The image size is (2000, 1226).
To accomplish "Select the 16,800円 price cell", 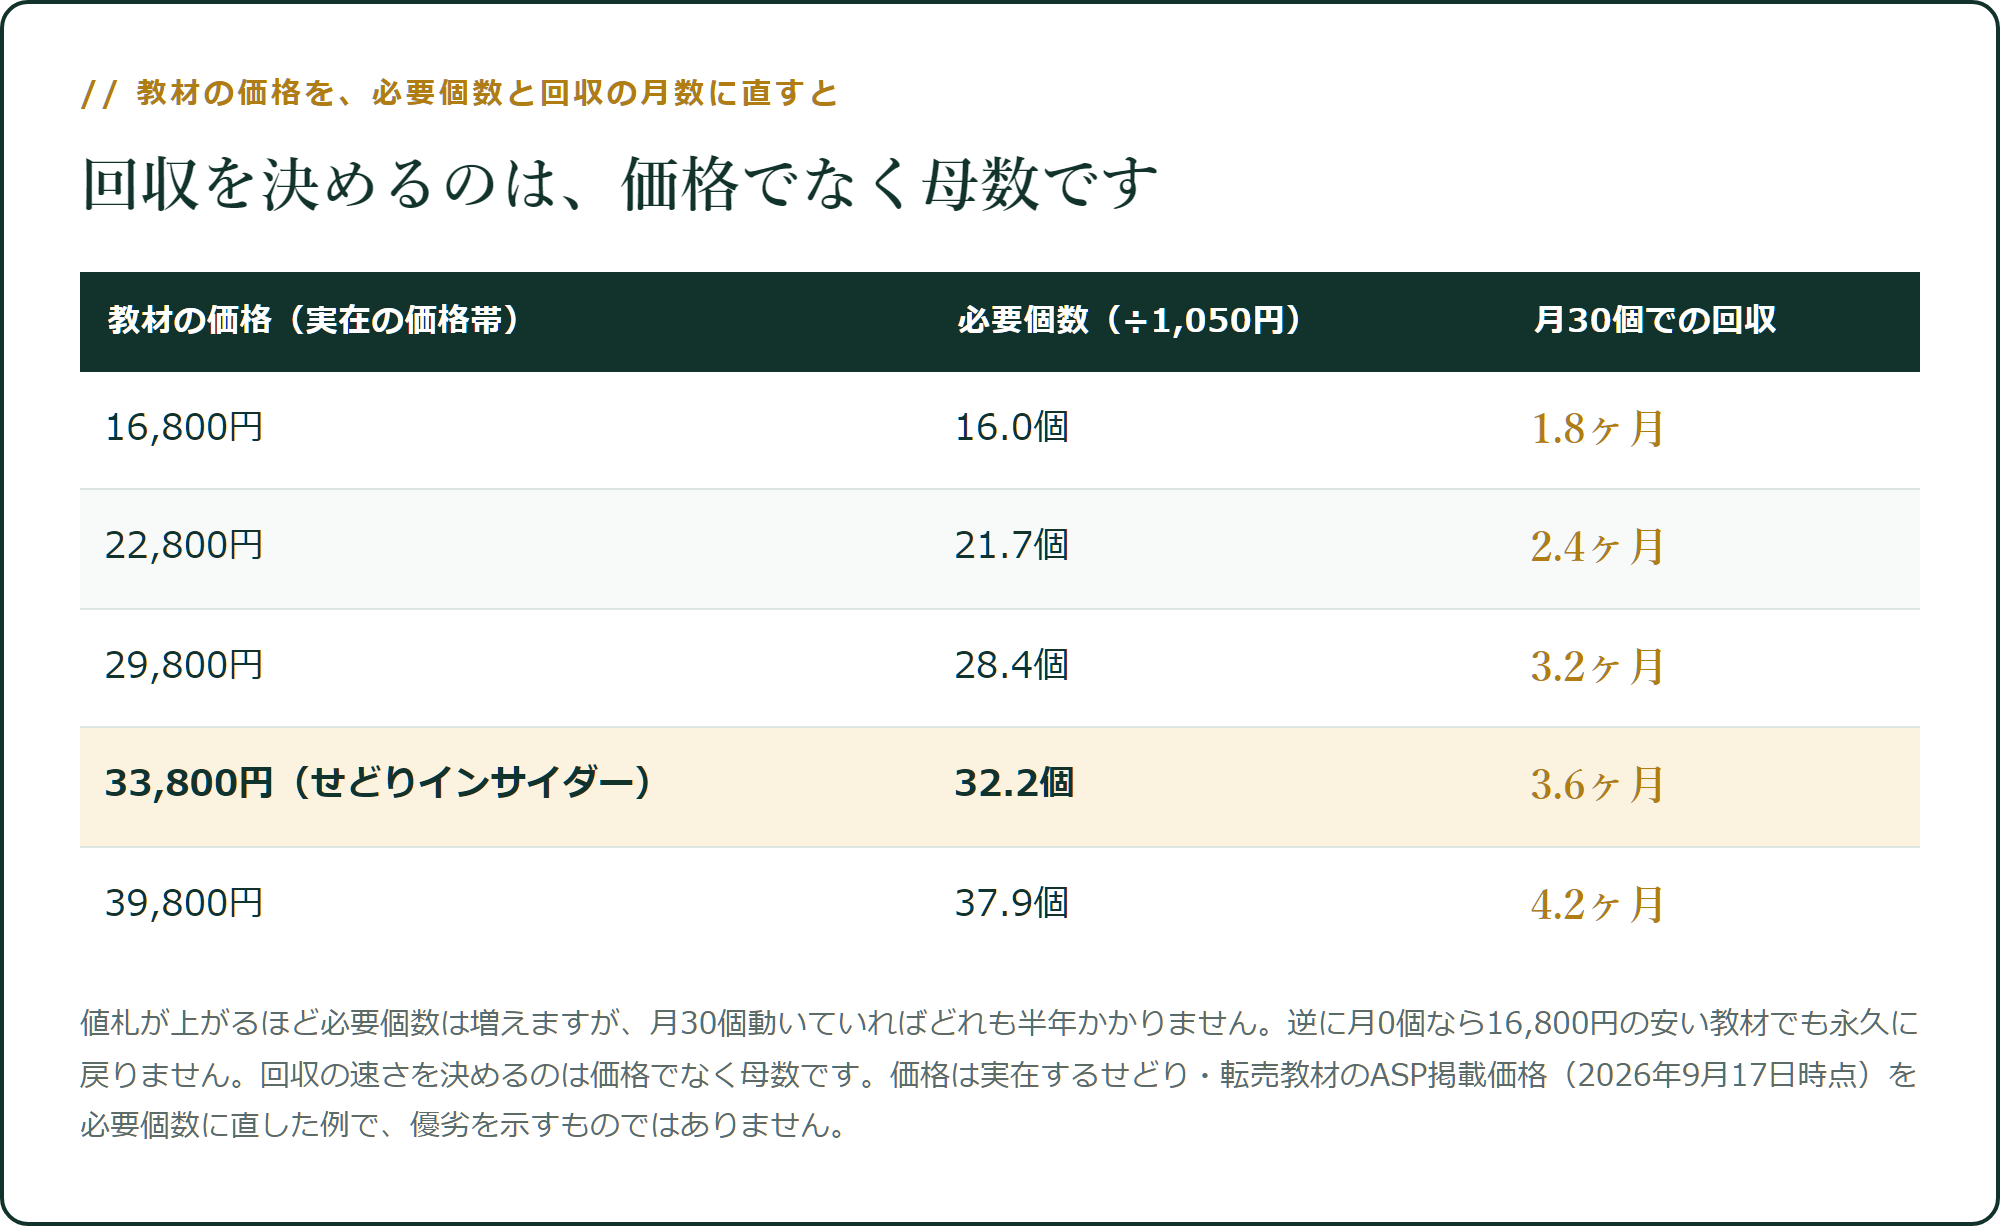I will [x=184, y=427].
